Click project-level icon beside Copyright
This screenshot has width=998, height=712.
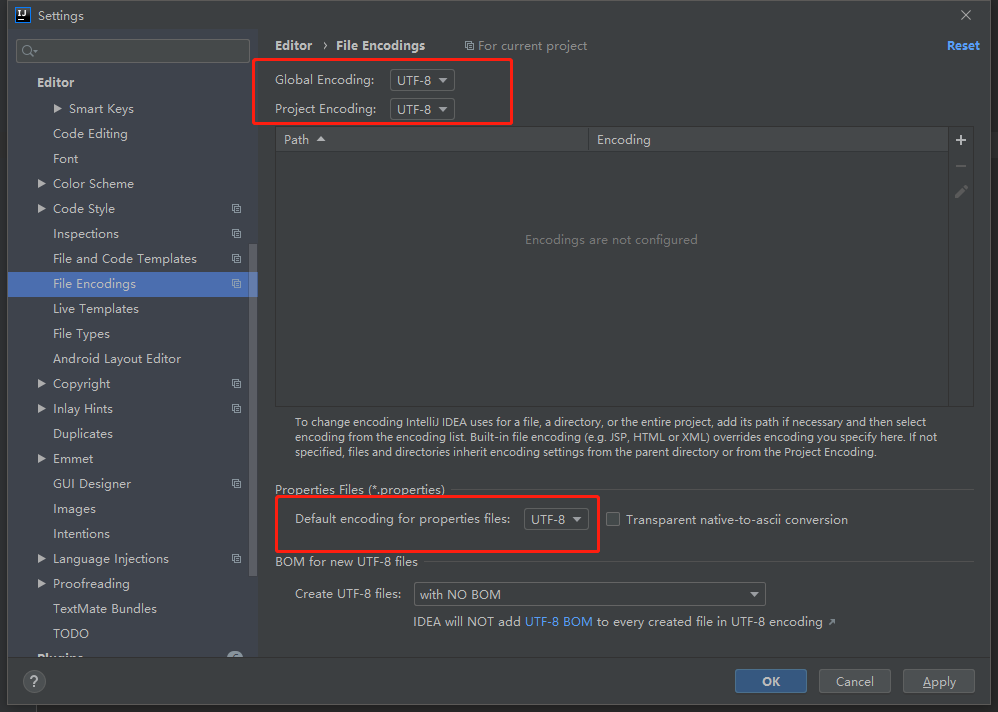tap(236, 384)
